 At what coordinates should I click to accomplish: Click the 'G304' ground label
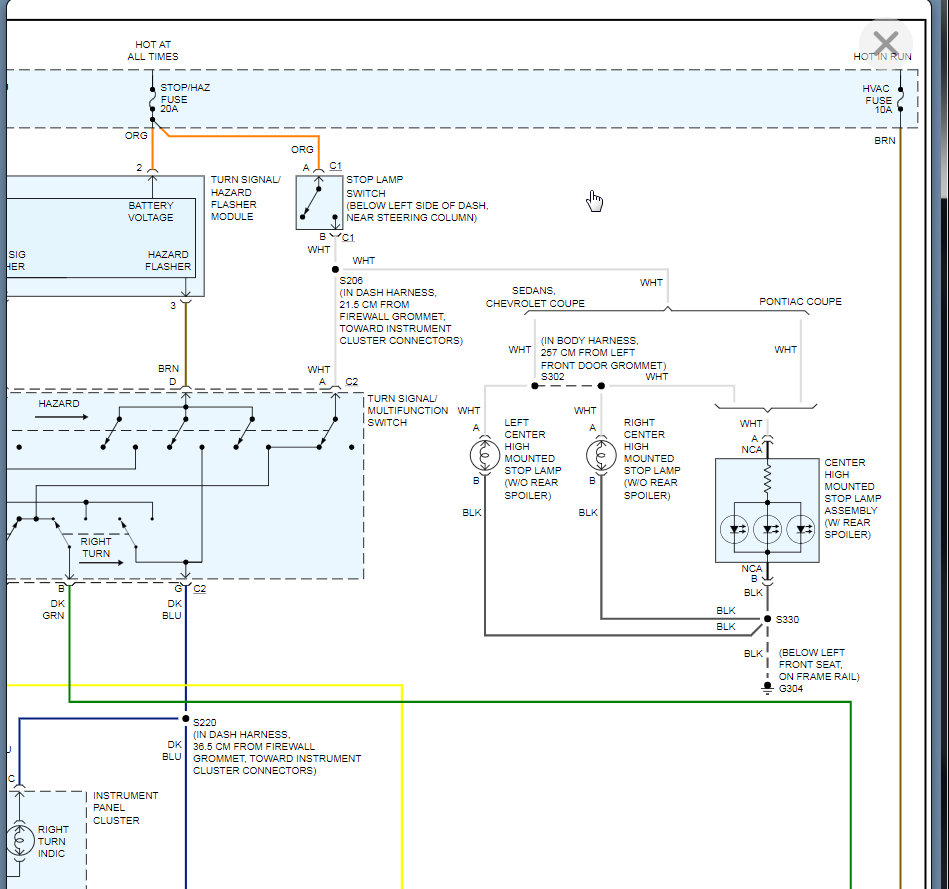pos(790,689)
